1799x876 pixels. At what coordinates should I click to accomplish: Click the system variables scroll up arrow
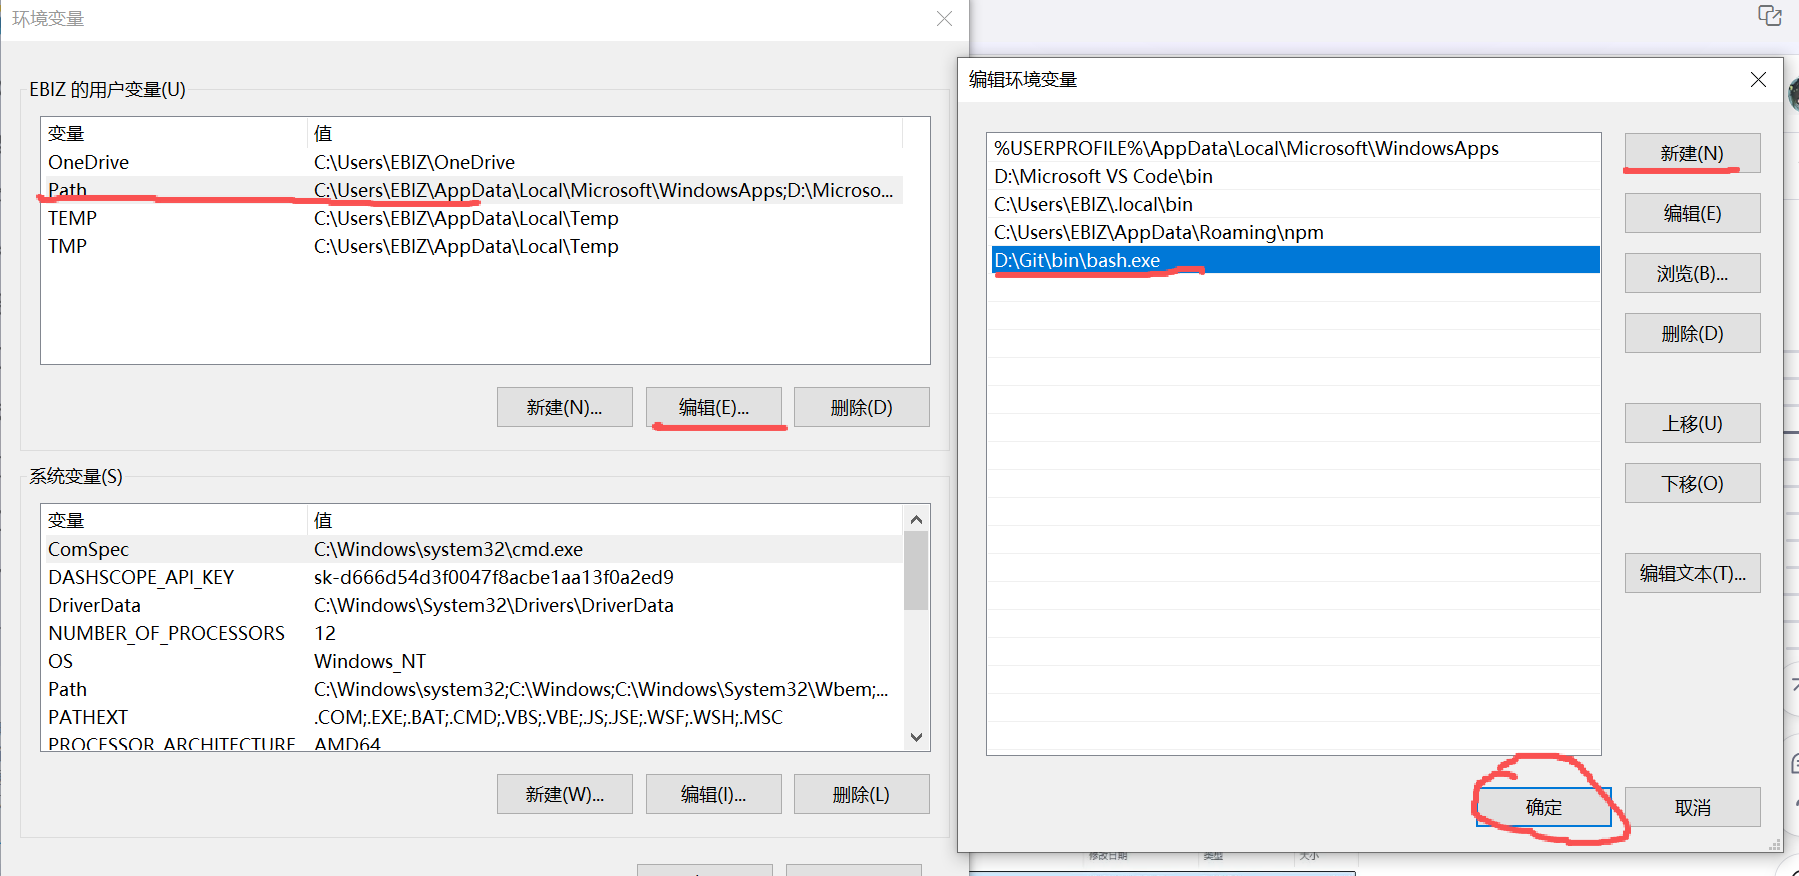click(x=916, y=519)
